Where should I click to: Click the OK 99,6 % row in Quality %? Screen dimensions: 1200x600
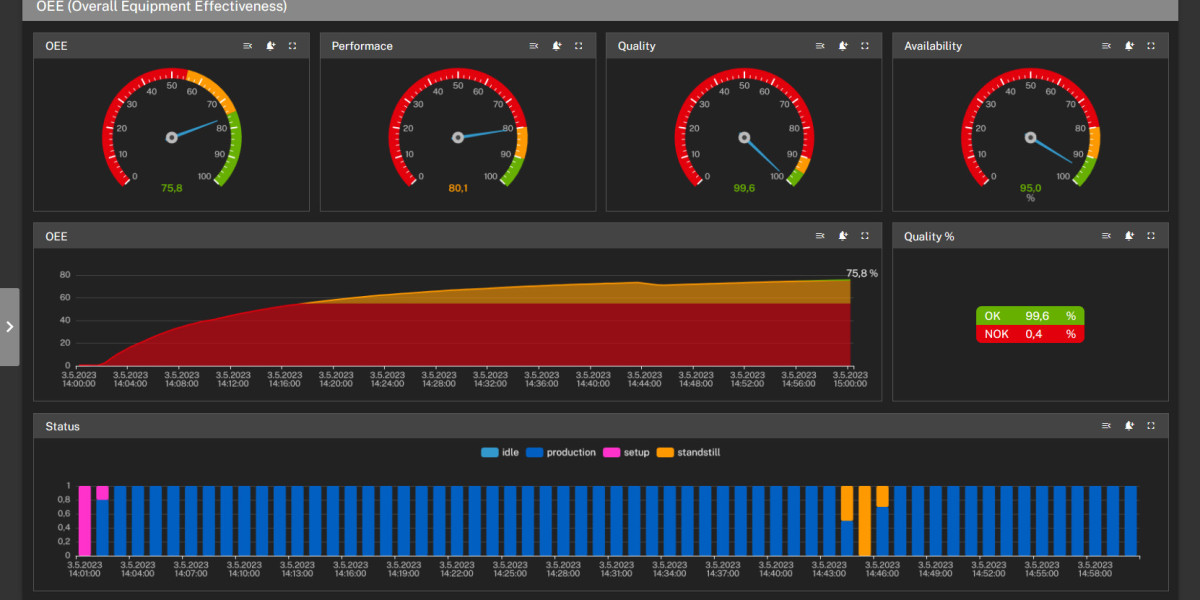click(x=1030, y=315)
